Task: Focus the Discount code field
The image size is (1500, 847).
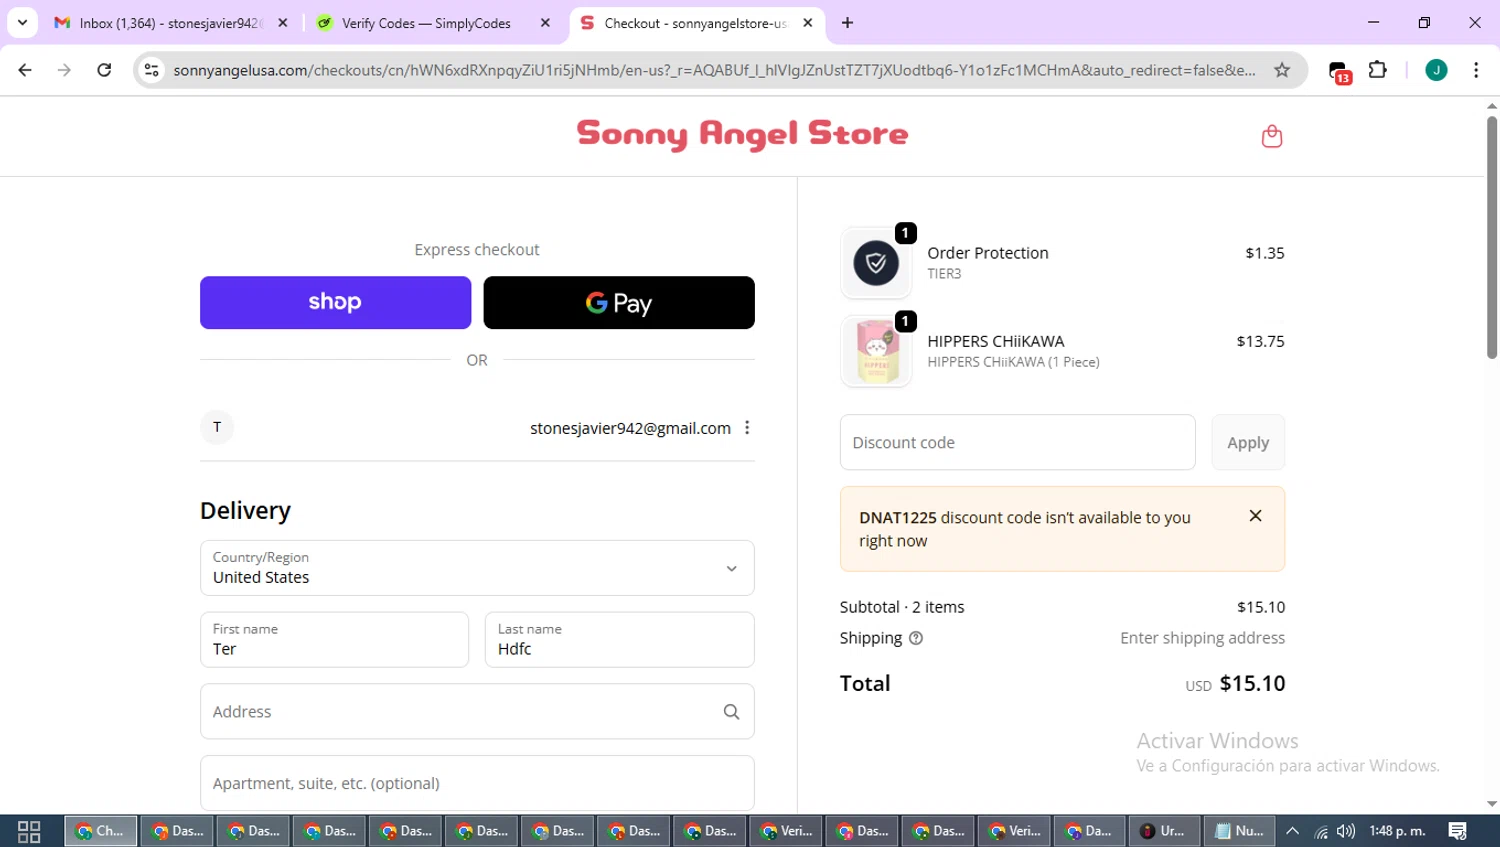Action: (1018, 442)
